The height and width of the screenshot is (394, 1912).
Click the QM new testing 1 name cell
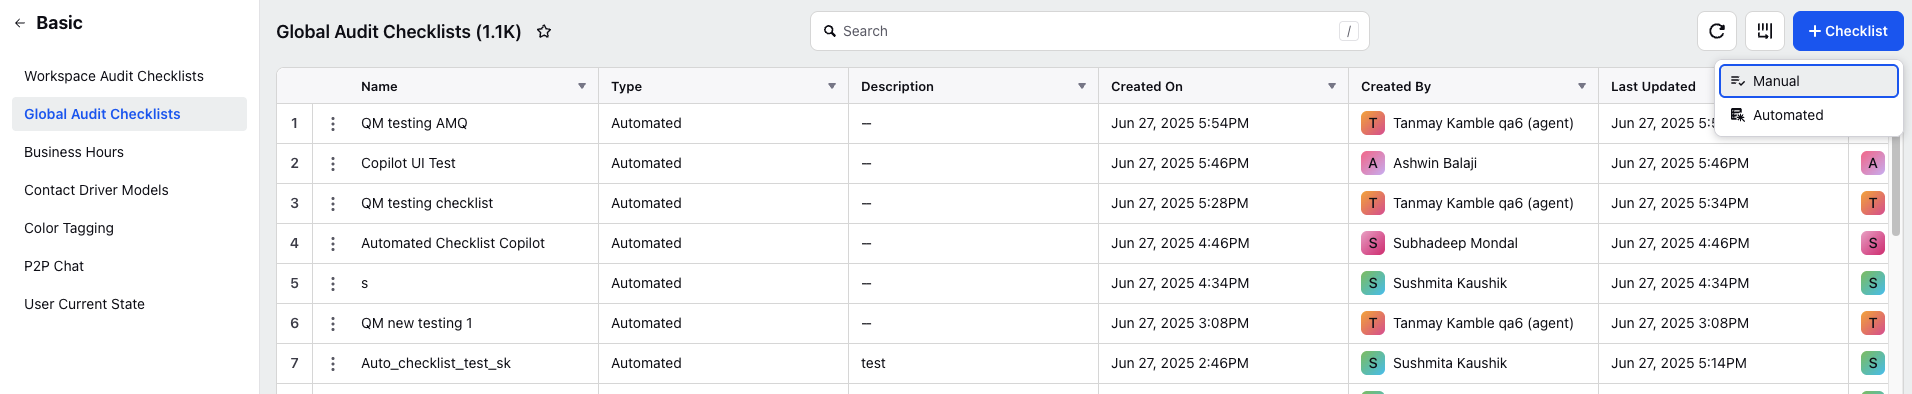(x=417, y=323)
